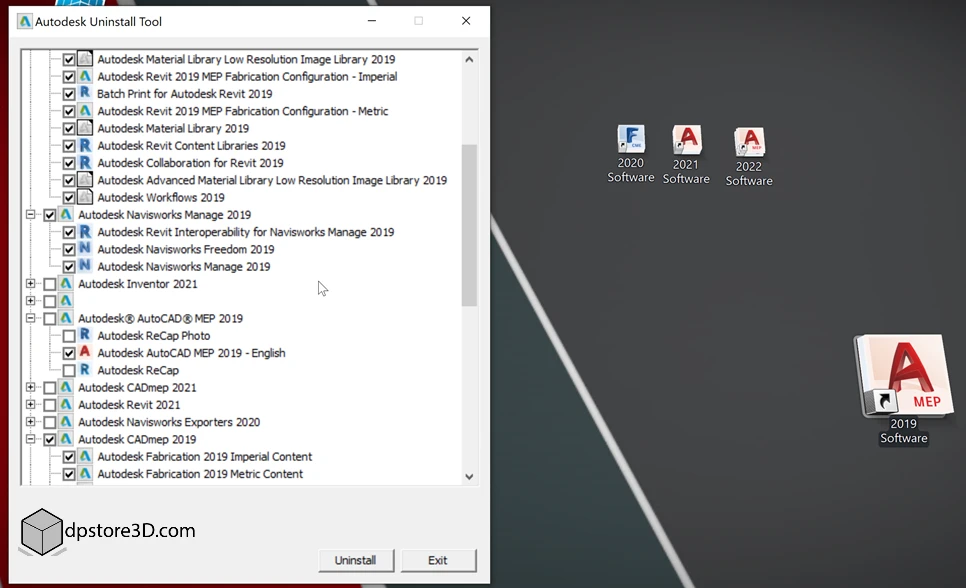Click the Autodesk Material Library 2019 icon
The width and height of the screenshot is (966, 588).
[x=85, y=128]
